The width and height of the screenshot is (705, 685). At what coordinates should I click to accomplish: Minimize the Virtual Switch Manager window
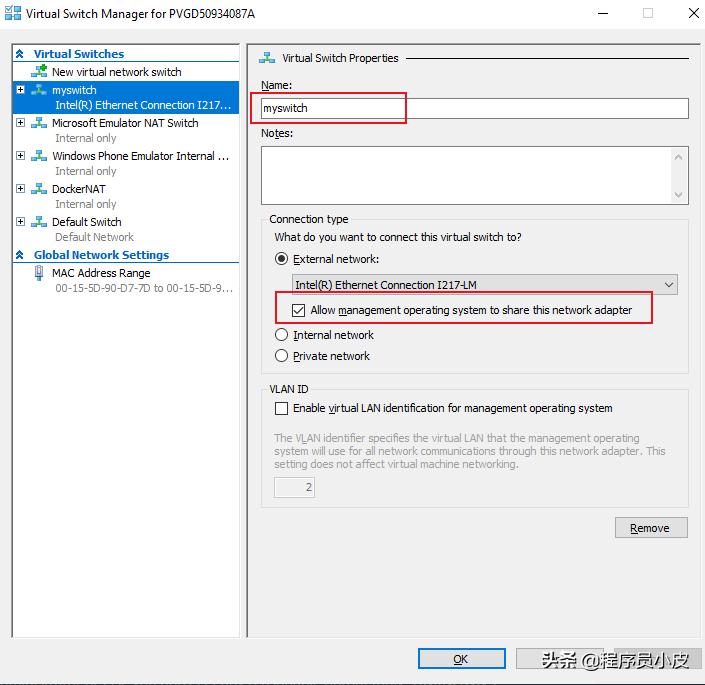[x=603, y=13]
